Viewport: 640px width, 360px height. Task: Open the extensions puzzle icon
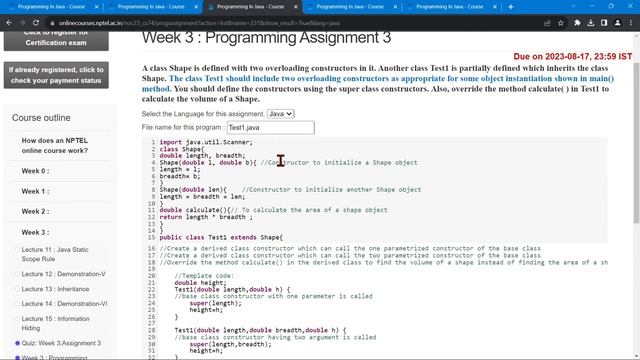pos(577,23)
